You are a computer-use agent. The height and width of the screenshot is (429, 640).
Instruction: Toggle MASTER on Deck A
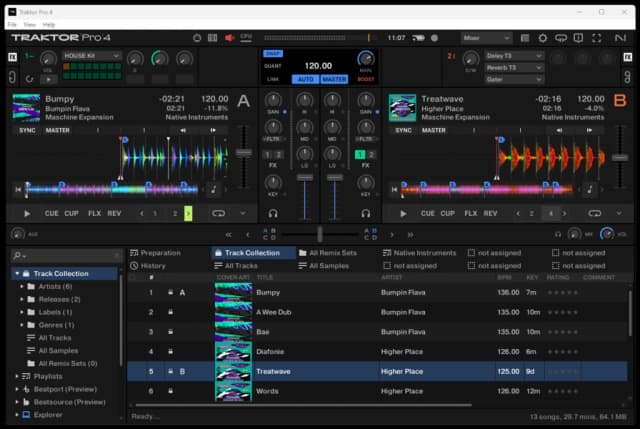(58, 130)
